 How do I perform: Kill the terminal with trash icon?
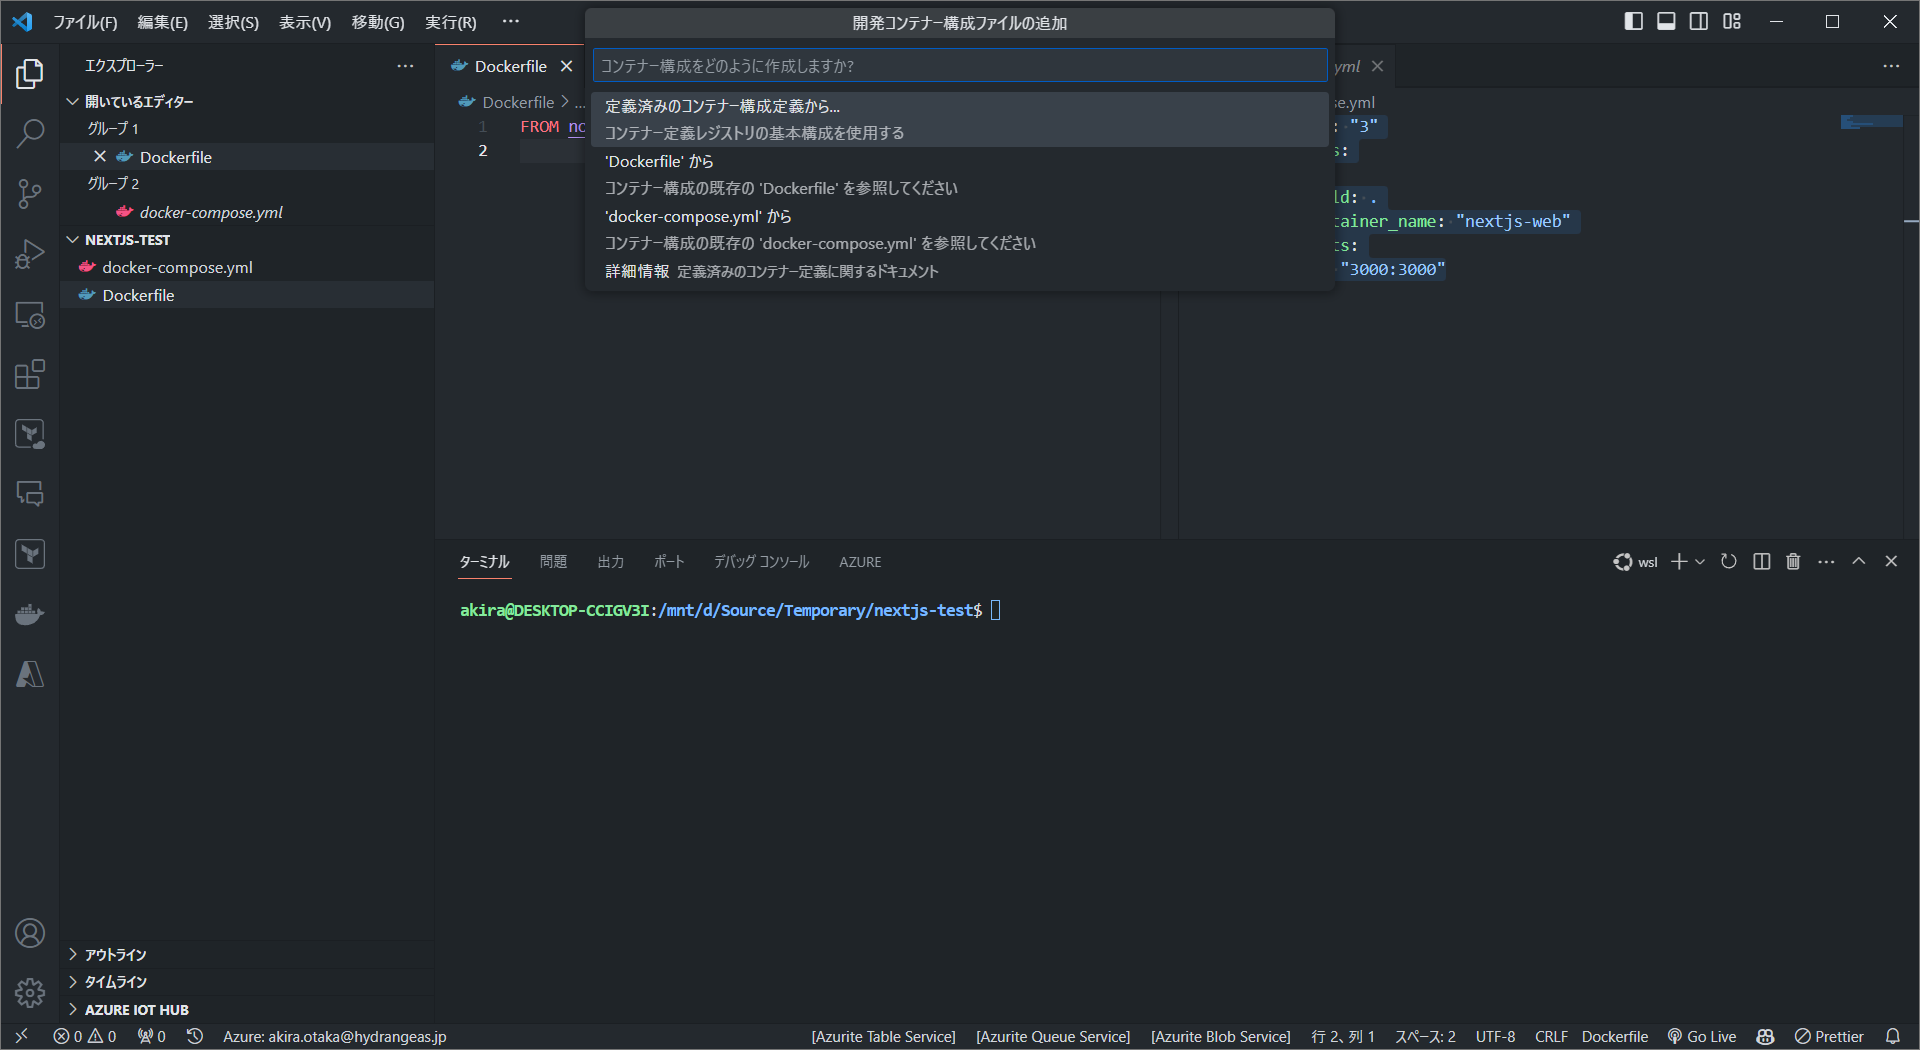pyautogui.click(x=1793, y=562)
